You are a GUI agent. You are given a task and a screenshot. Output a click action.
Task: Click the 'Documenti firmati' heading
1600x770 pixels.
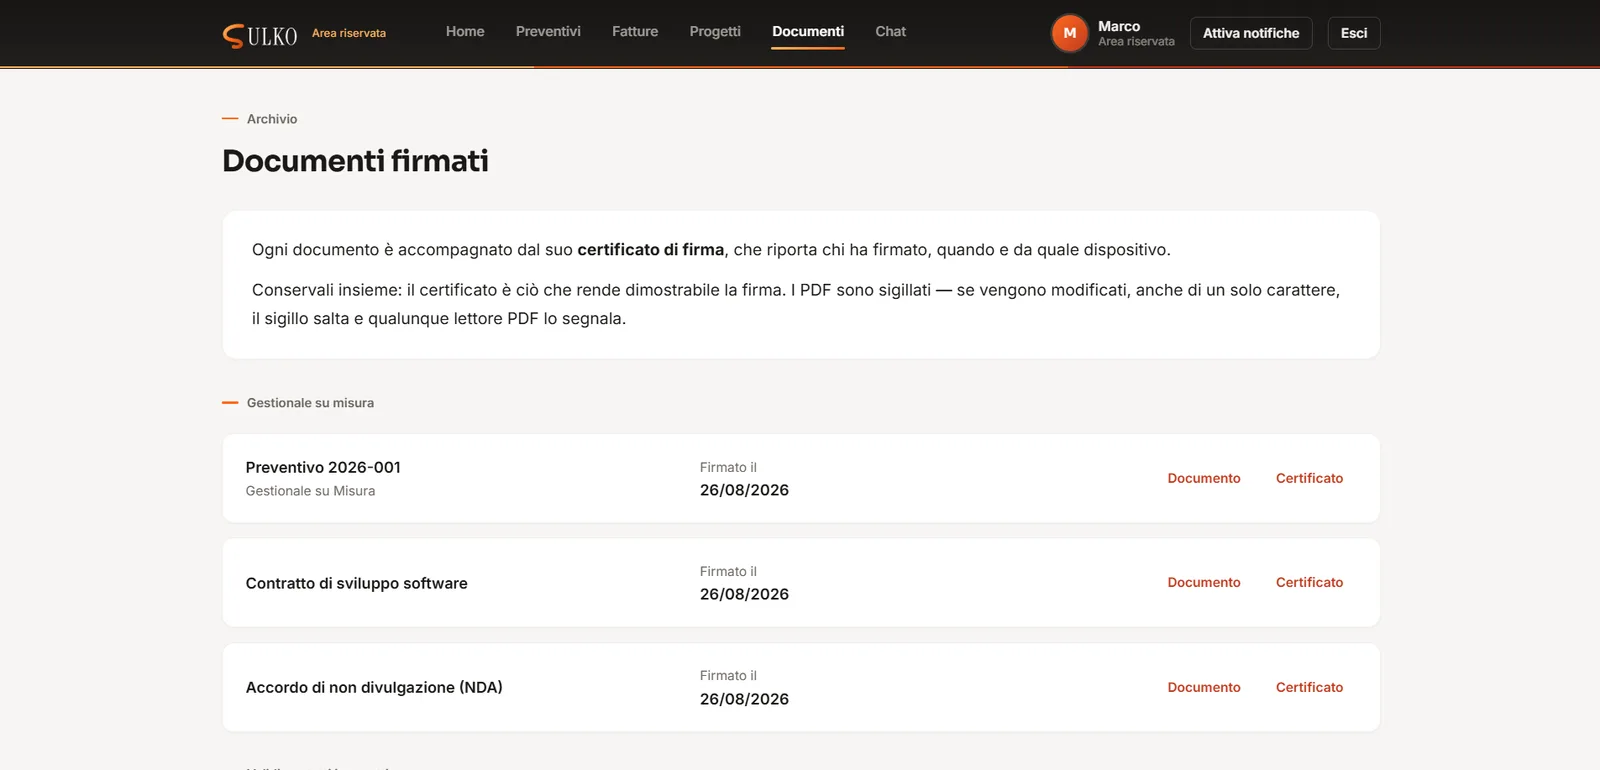pyautogui.click(x=355, y=161)
